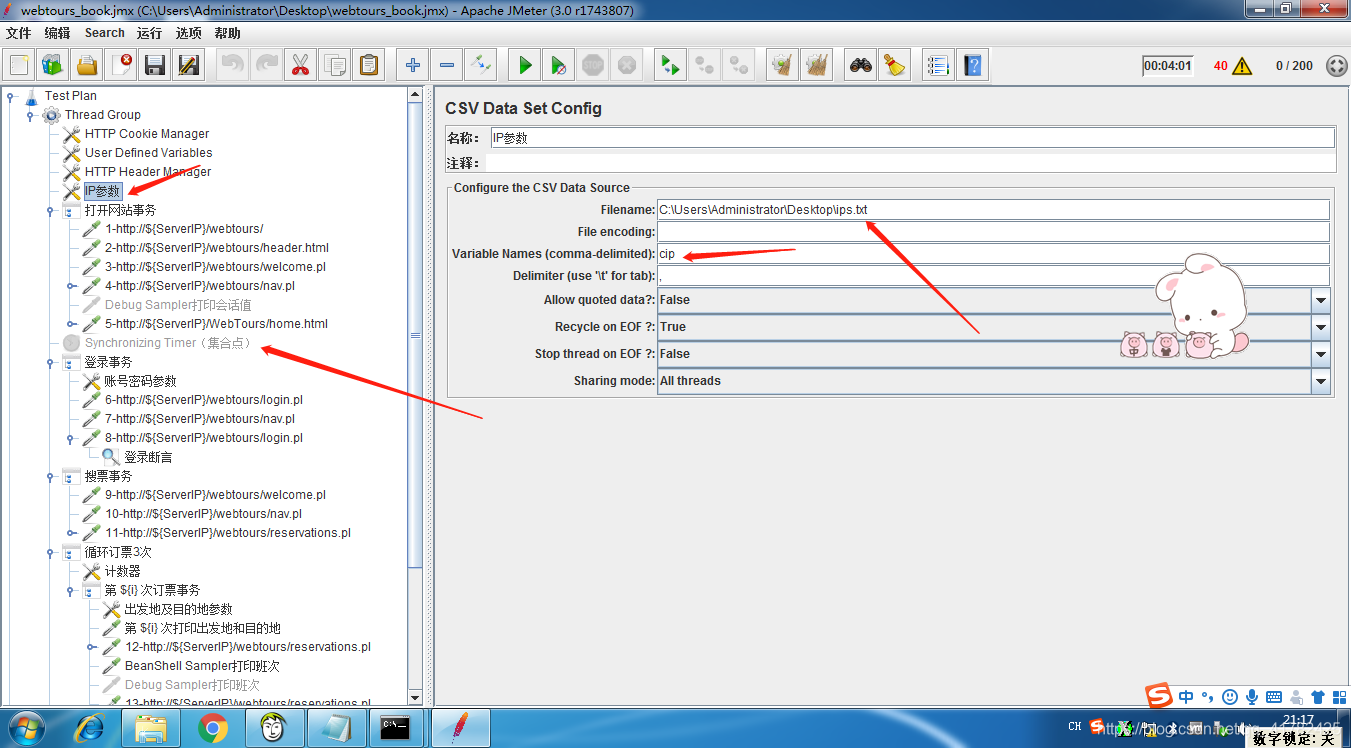1351x748 pixels.
Task: Click the Filename input field
Action: [993, 210]
